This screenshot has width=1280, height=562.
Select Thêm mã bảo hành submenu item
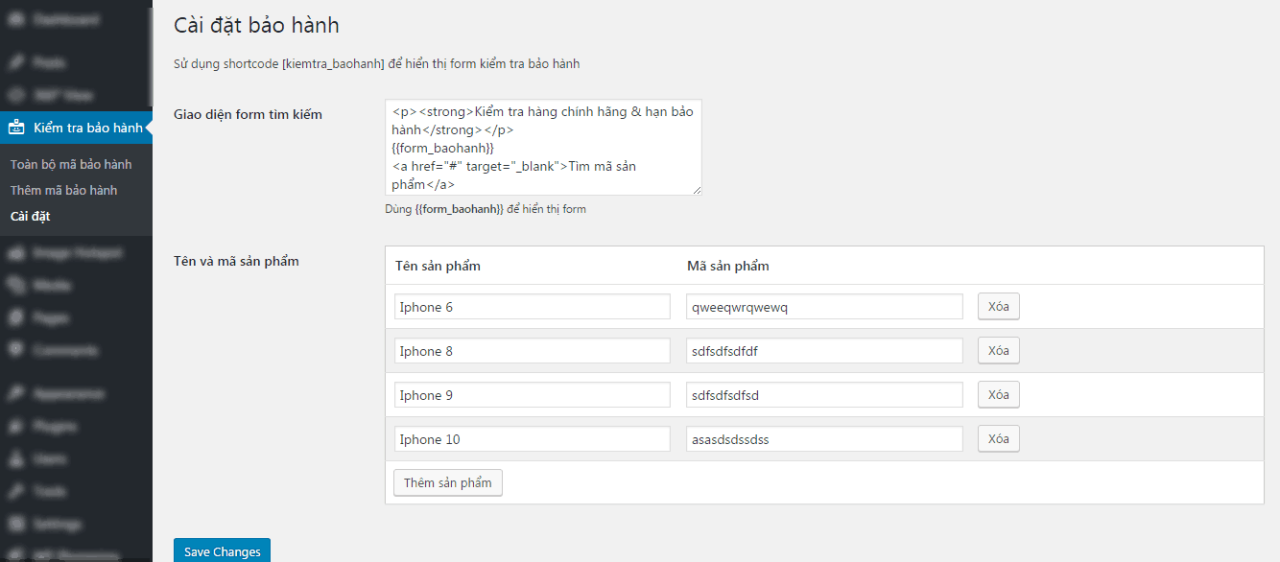click(x=64, y=190)
